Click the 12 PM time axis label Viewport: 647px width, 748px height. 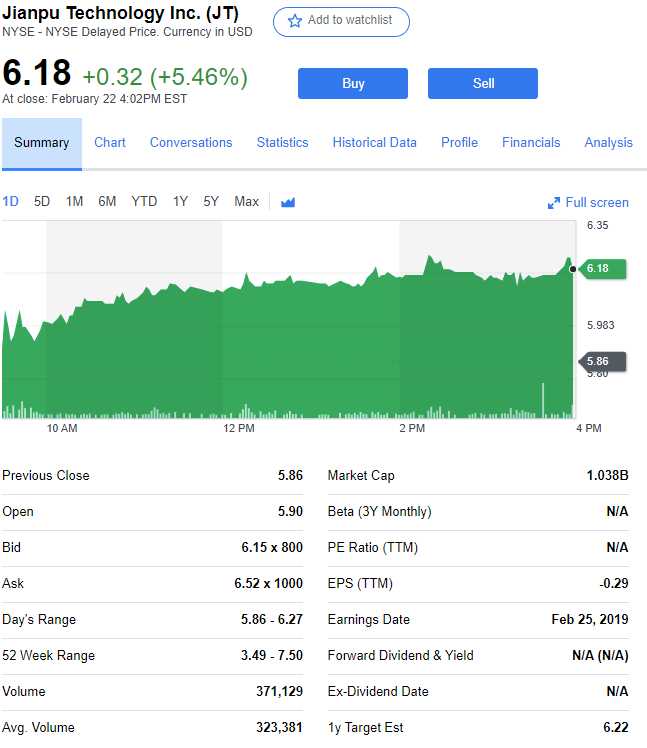pos(239,428)
